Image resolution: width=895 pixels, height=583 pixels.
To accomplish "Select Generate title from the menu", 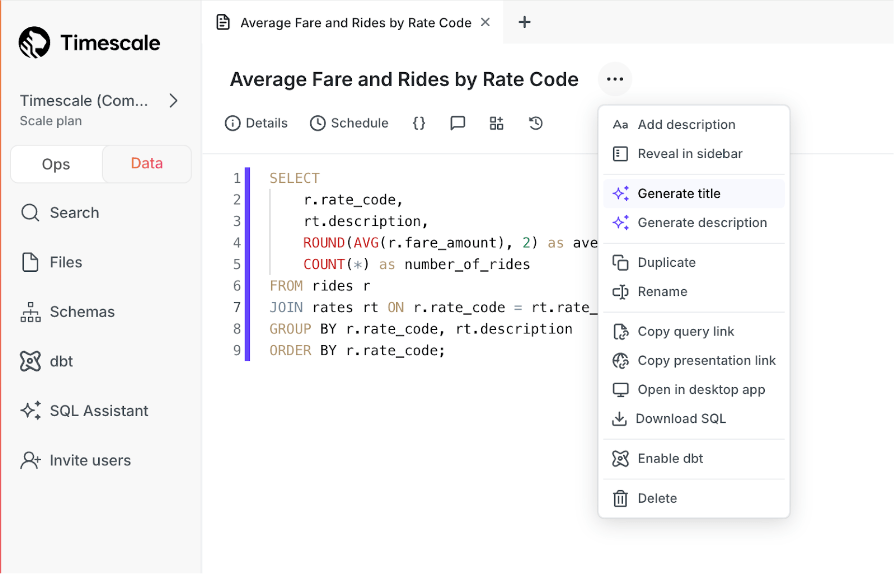I will (678, 194).
